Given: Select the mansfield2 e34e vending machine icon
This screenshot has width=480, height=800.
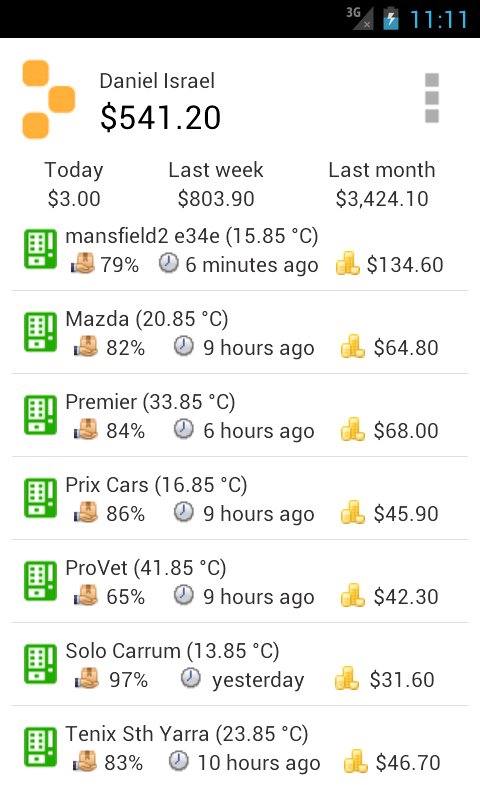Looking at the screenshot, I should tap(40, 249).
